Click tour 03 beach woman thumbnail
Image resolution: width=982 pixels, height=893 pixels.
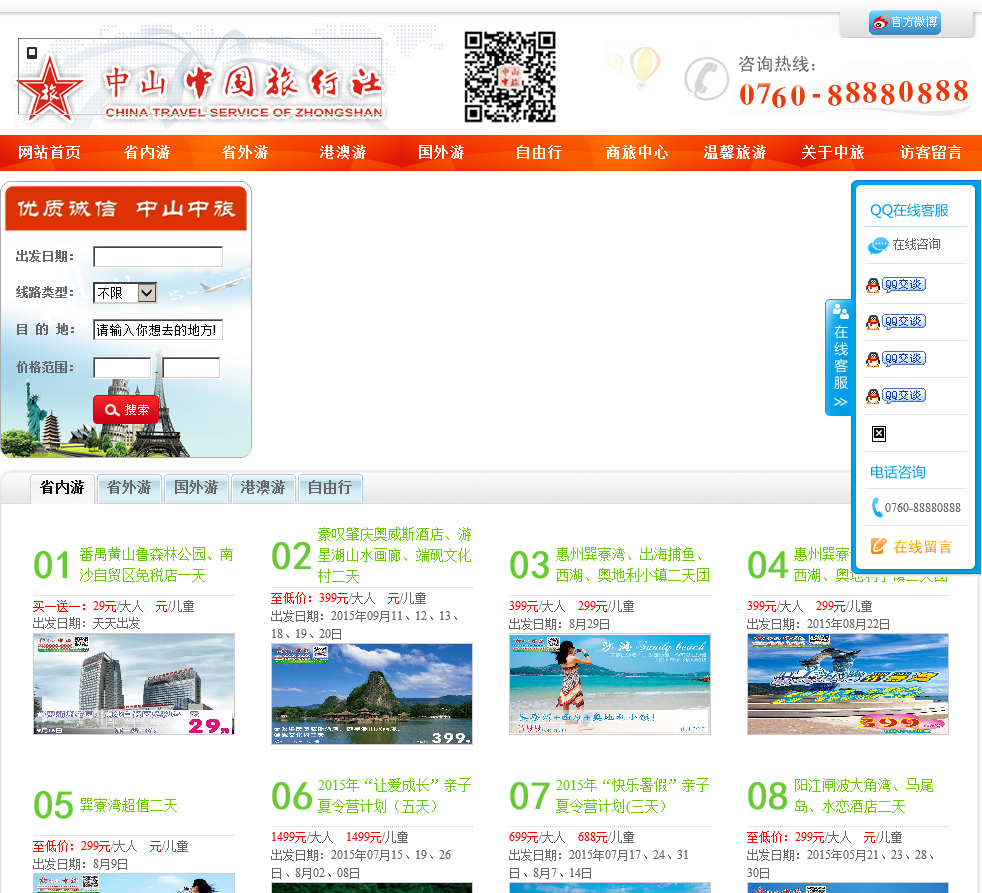[x=610, y=684]
